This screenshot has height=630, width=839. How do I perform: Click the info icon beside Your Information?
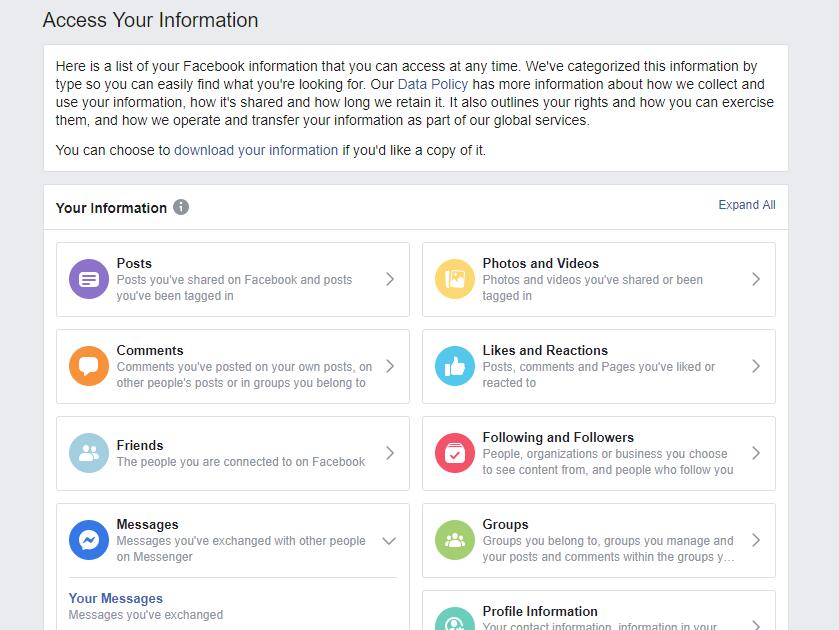[x=181, y=207]
